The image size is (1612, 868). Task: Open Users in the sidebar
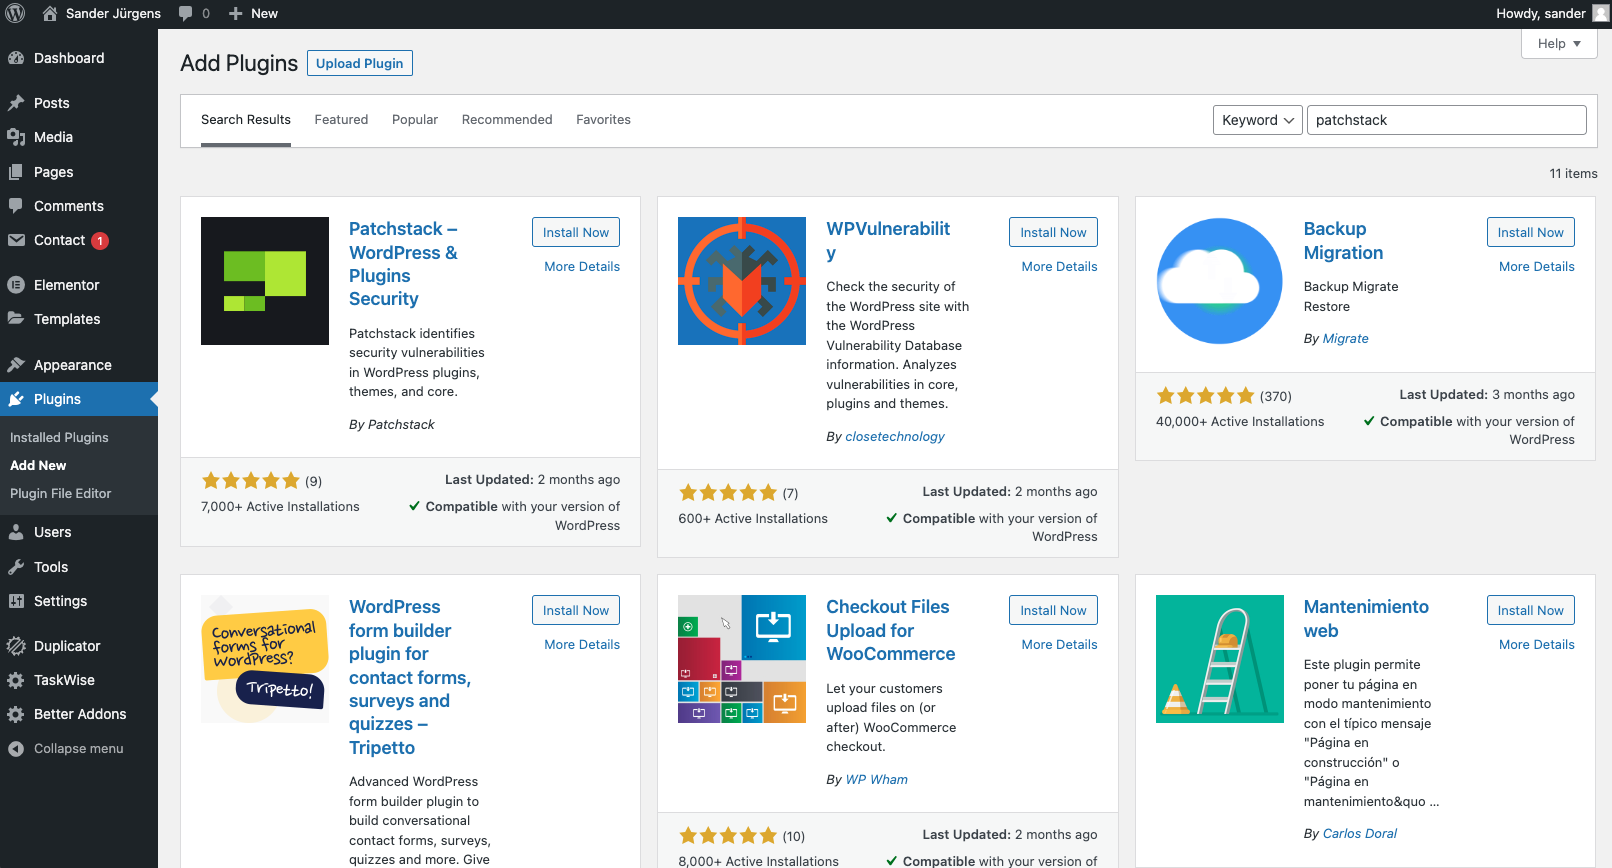click(79, 532)
